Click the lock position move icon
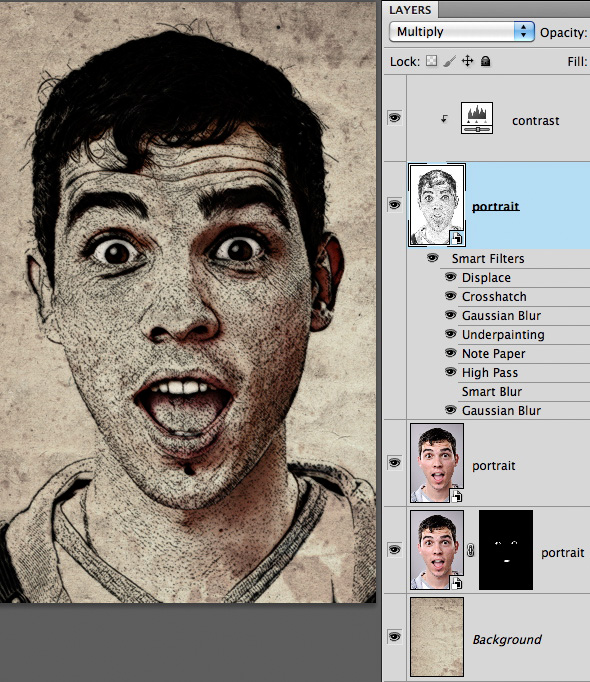The image size is (590, 682). (467, 61)
